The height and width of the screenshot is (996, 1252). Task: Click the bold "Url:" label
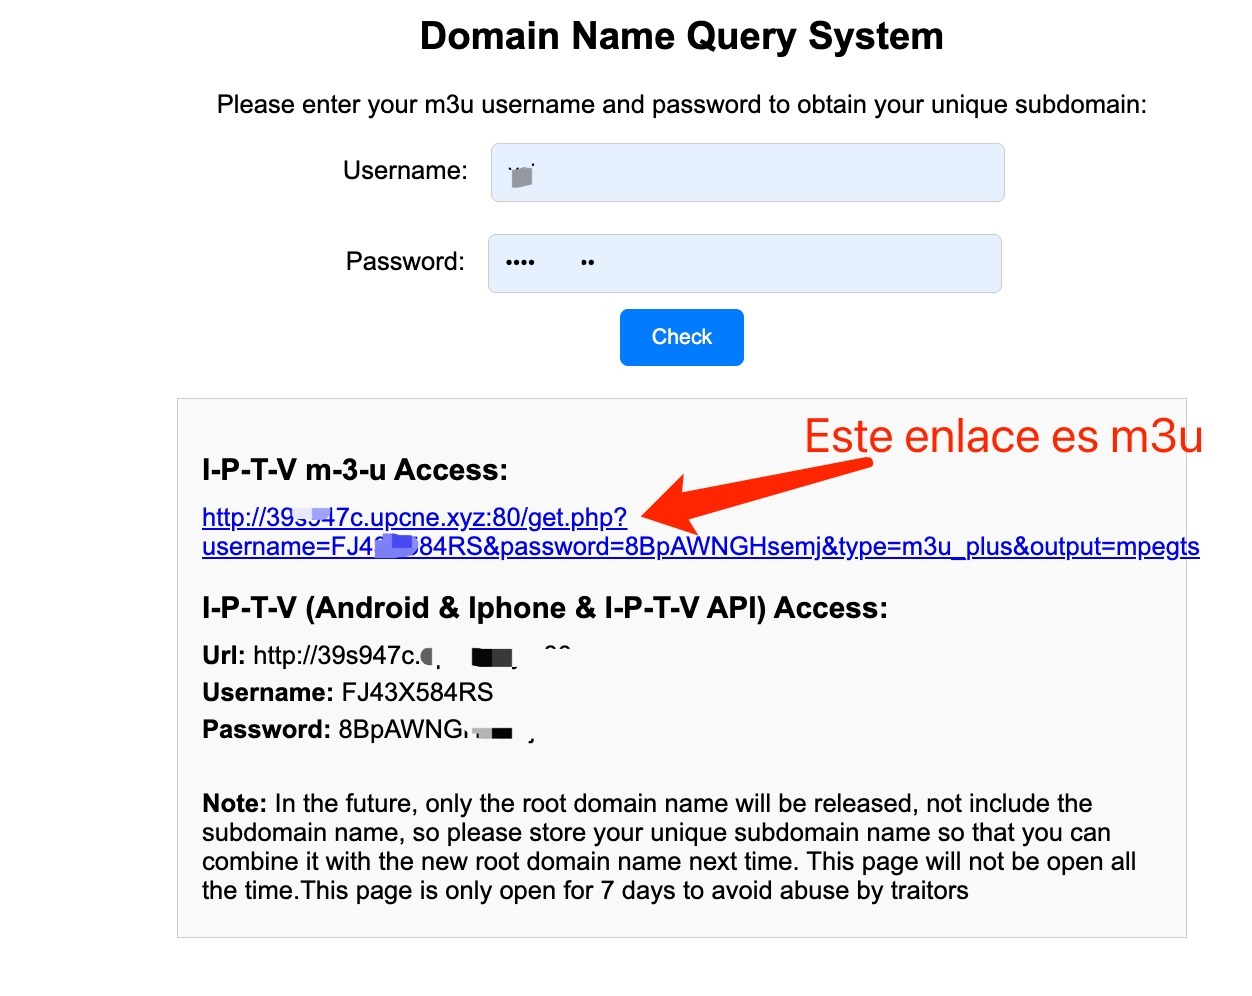223,656
